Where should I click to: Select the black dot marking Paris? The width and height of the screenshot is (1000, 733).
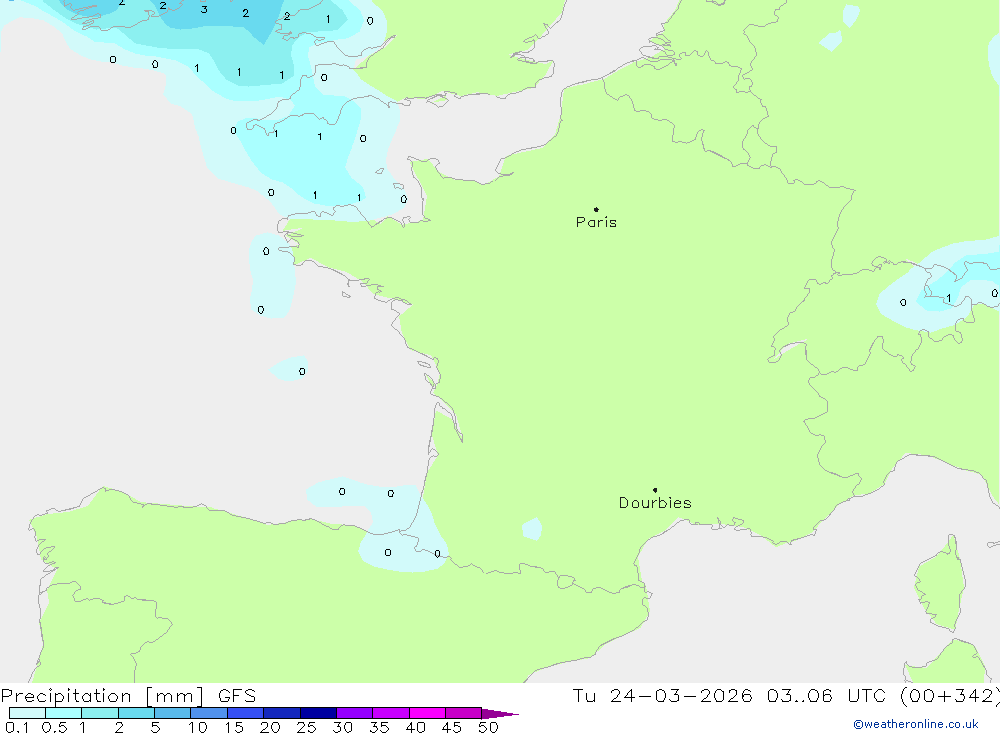click(596, 209)
